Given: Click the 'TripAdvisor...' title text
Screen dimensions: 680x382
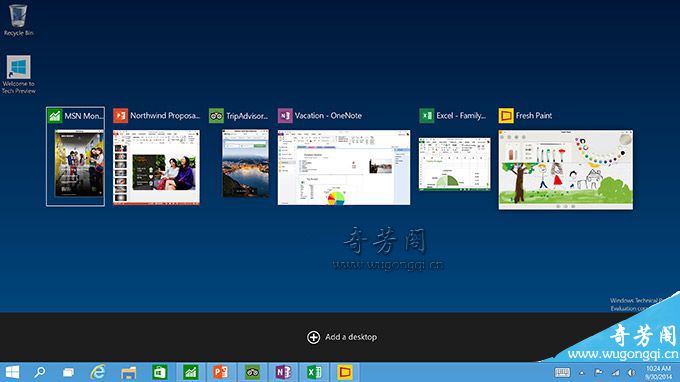Looking at the screenshot, I should pos(247,116).
